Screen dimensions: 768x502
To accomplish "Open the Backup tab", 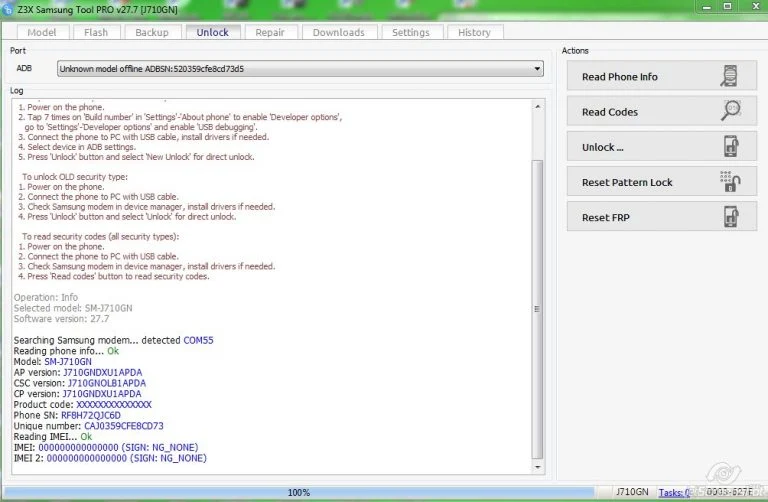I will (x=152, y=32).
